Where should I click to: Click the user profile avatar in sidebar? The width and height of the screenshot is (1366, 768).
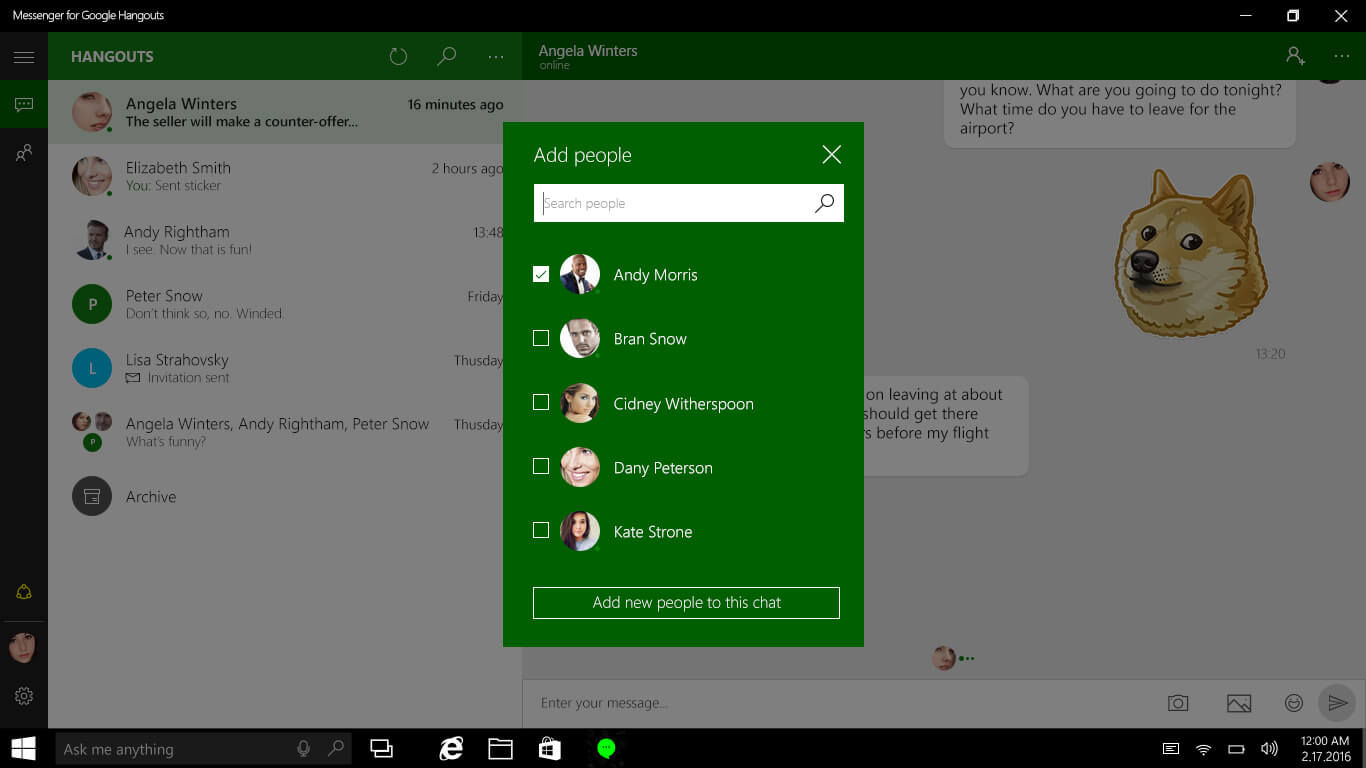pyautogui.click(x=22, y=646)
